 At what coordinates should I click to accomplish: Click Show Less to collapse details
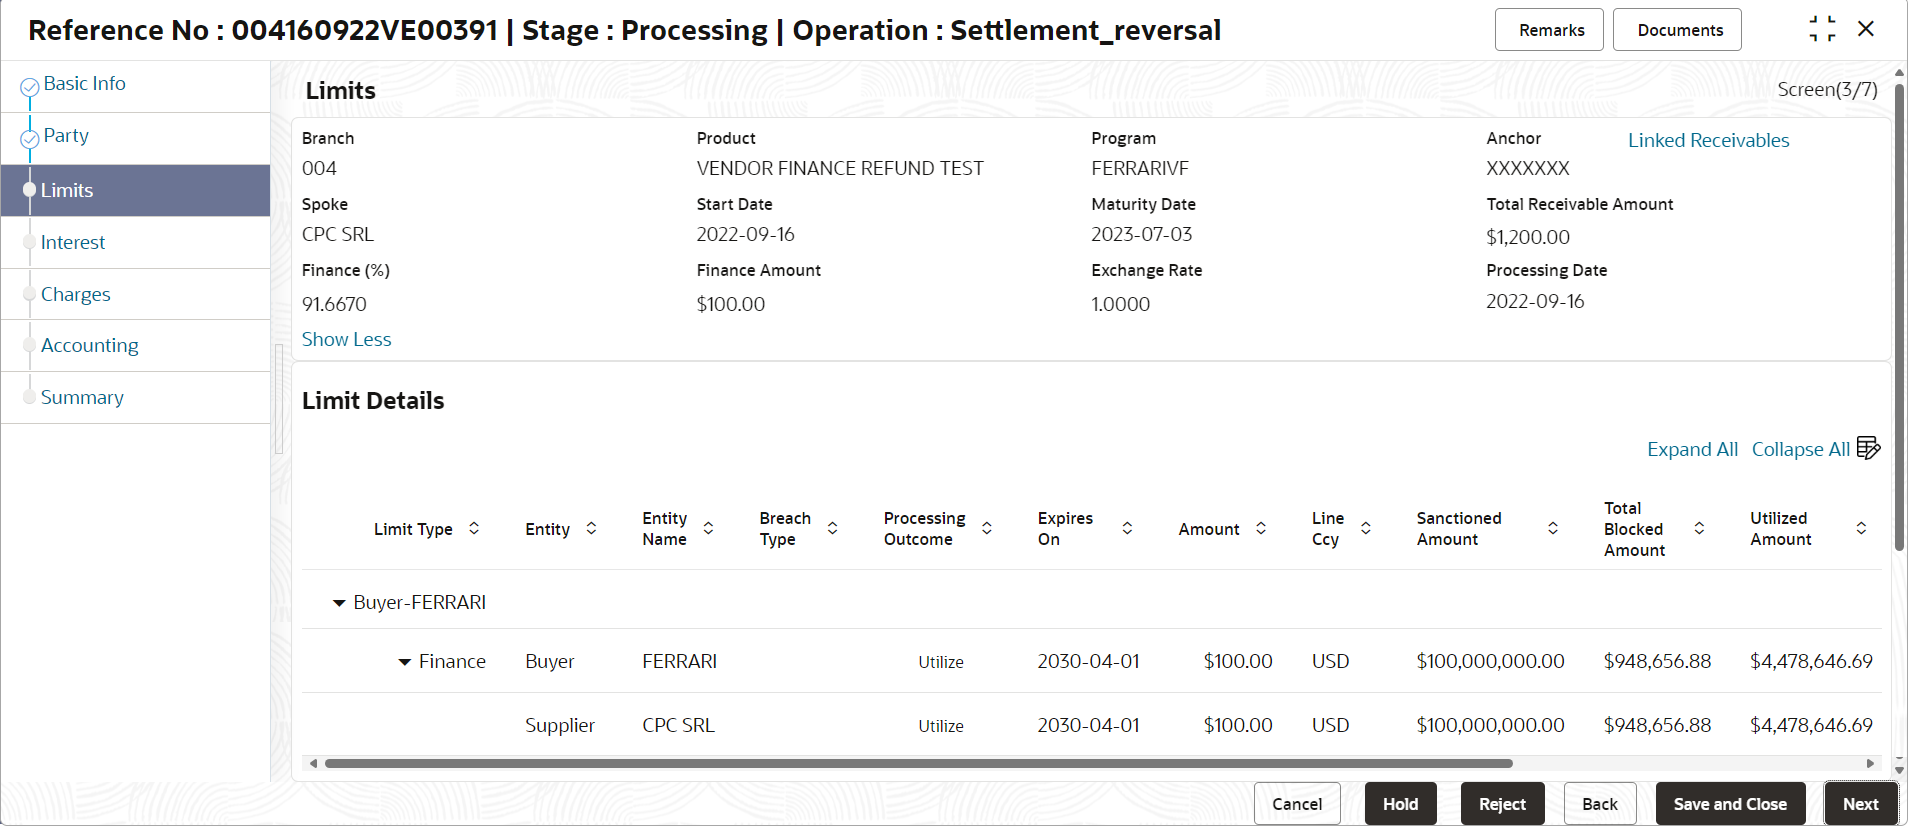346,340
